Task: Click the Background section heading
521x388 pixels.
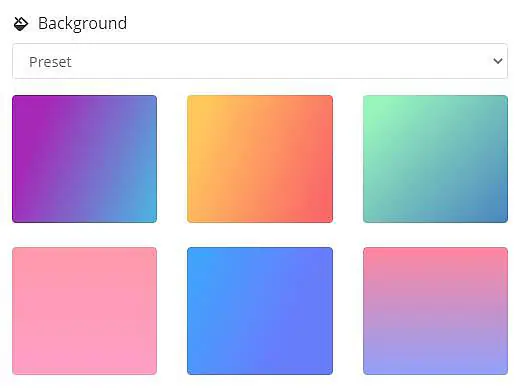Action: (82, 24)
